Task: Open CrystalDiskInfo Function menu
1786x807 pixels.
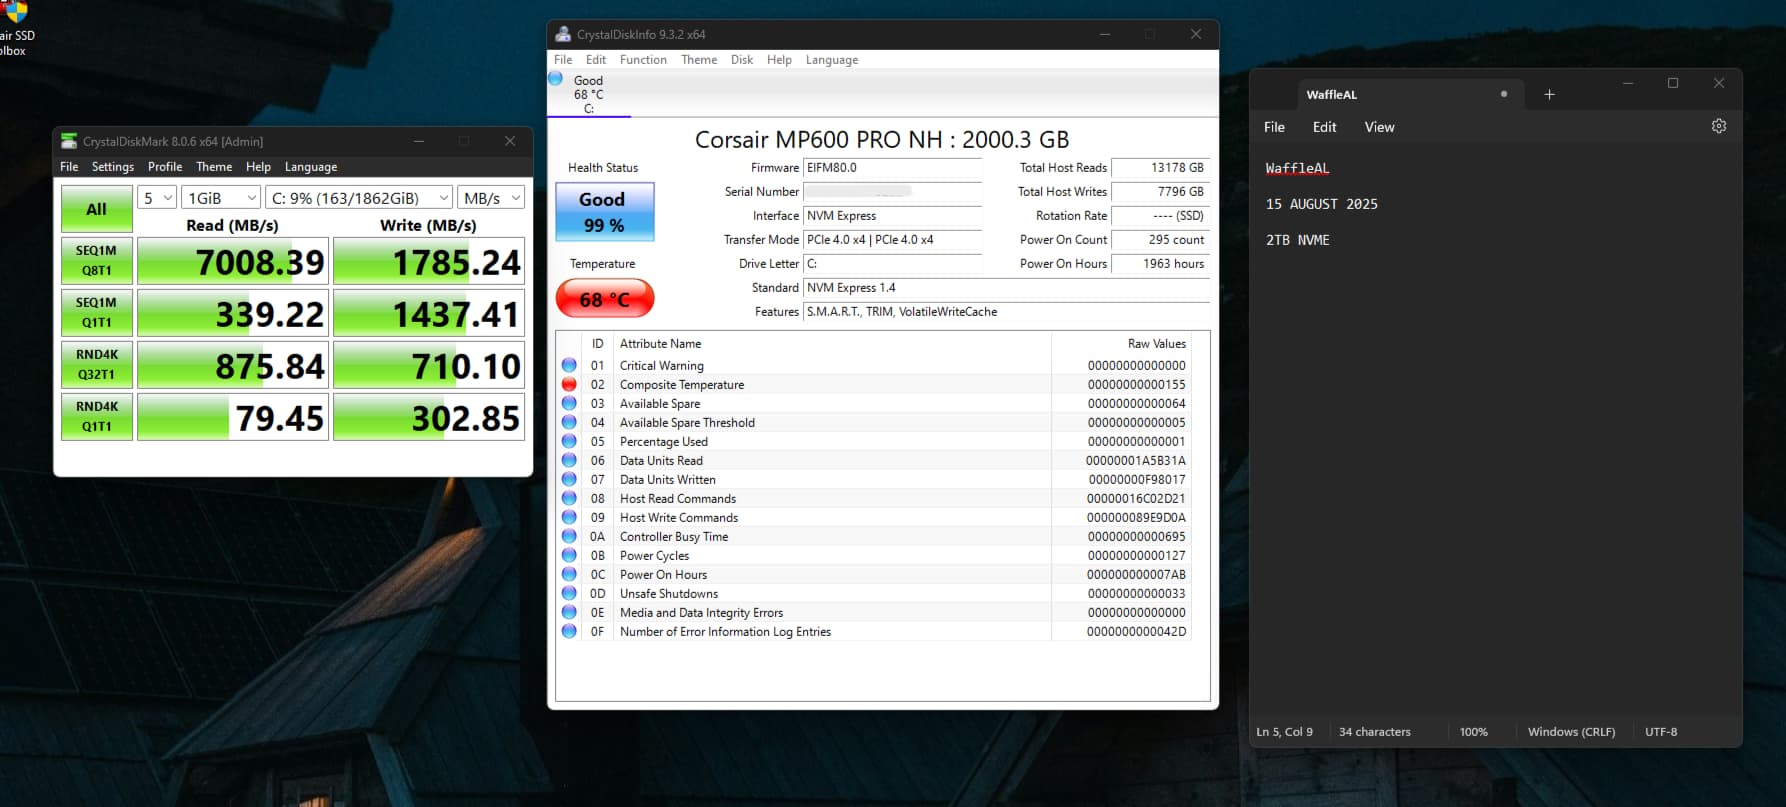Action: tap(643, 60)
